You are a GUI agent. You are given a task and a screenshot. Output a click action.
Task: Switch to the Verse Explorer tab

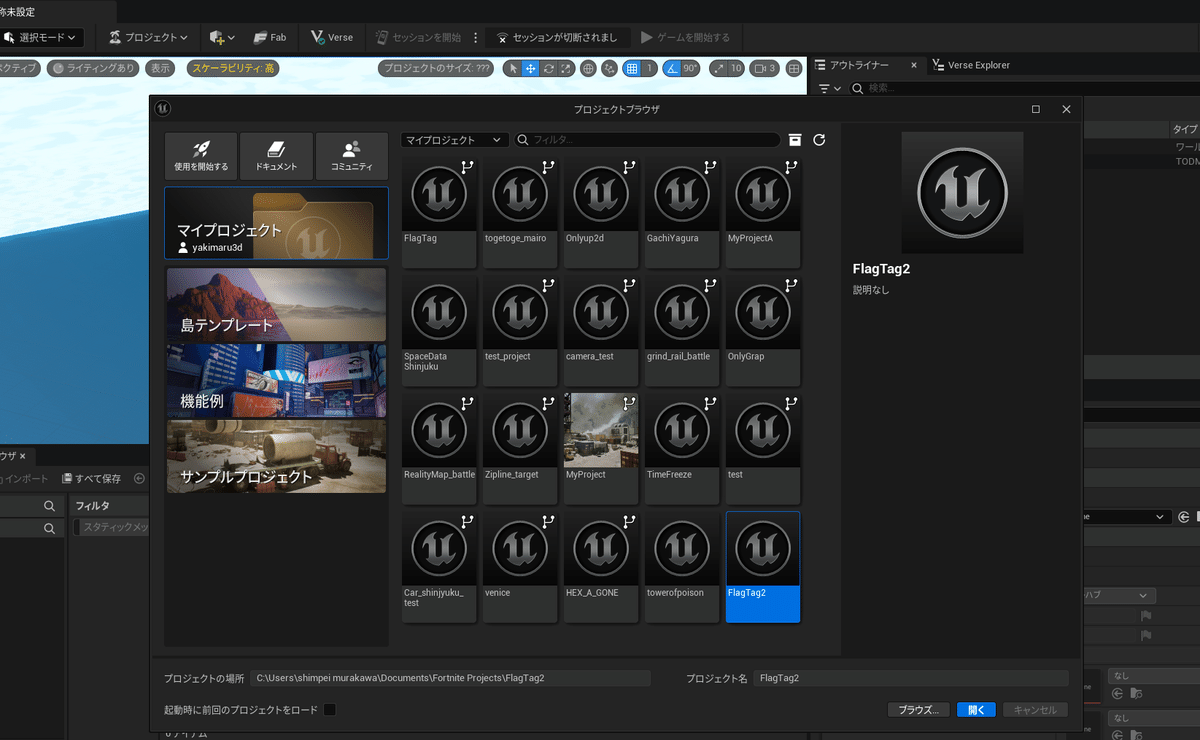pos(970,65)
